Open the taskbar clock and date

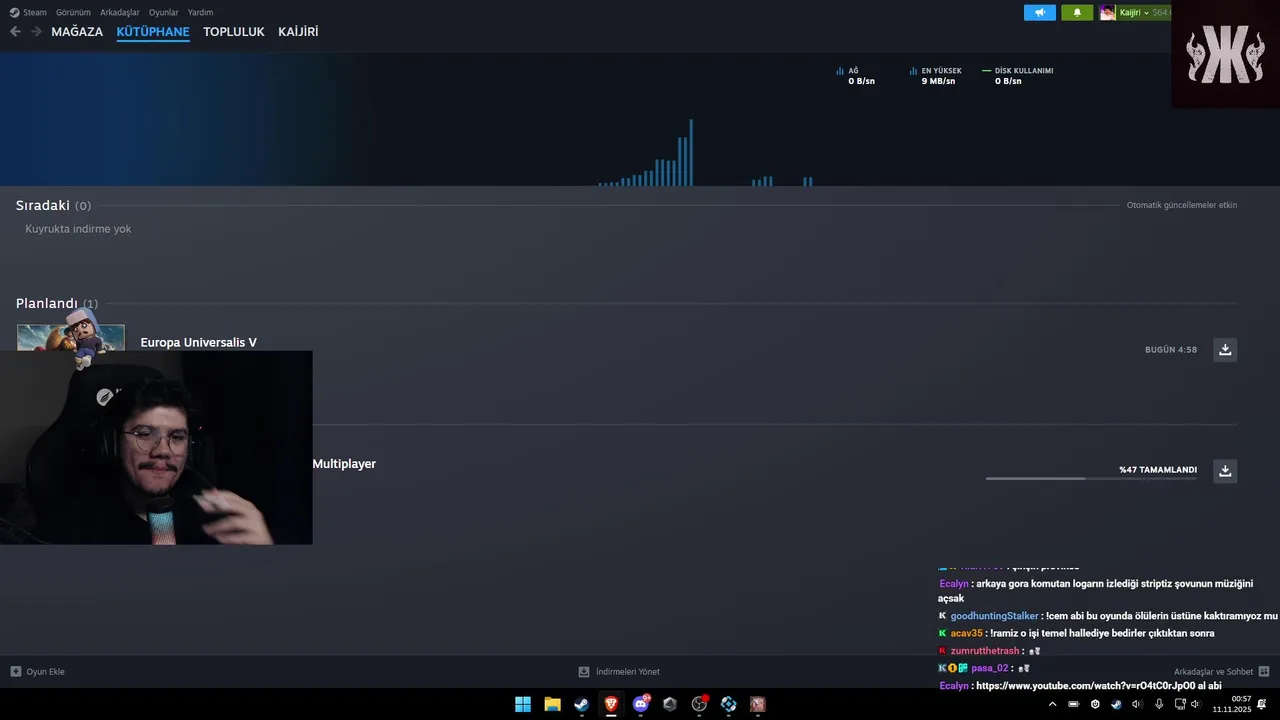tap(1232, 704)
